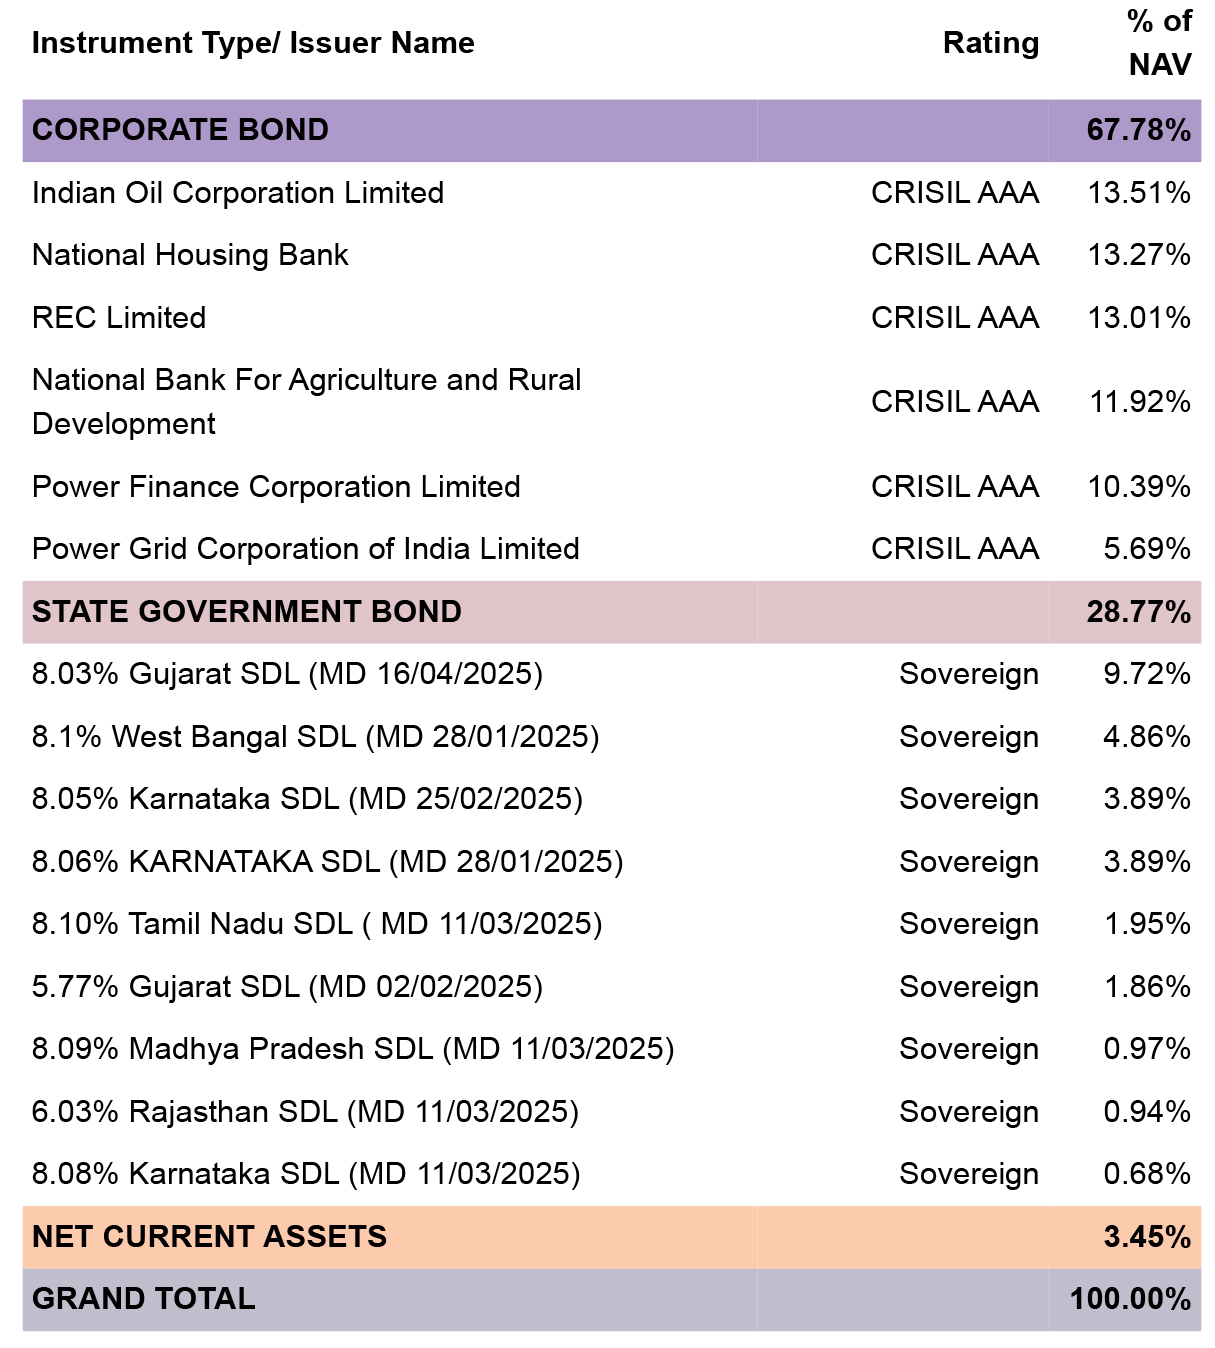1215x1348 pixels.
Task: Click Power Grid Corporation of India Limited
Action: [305, 549]
